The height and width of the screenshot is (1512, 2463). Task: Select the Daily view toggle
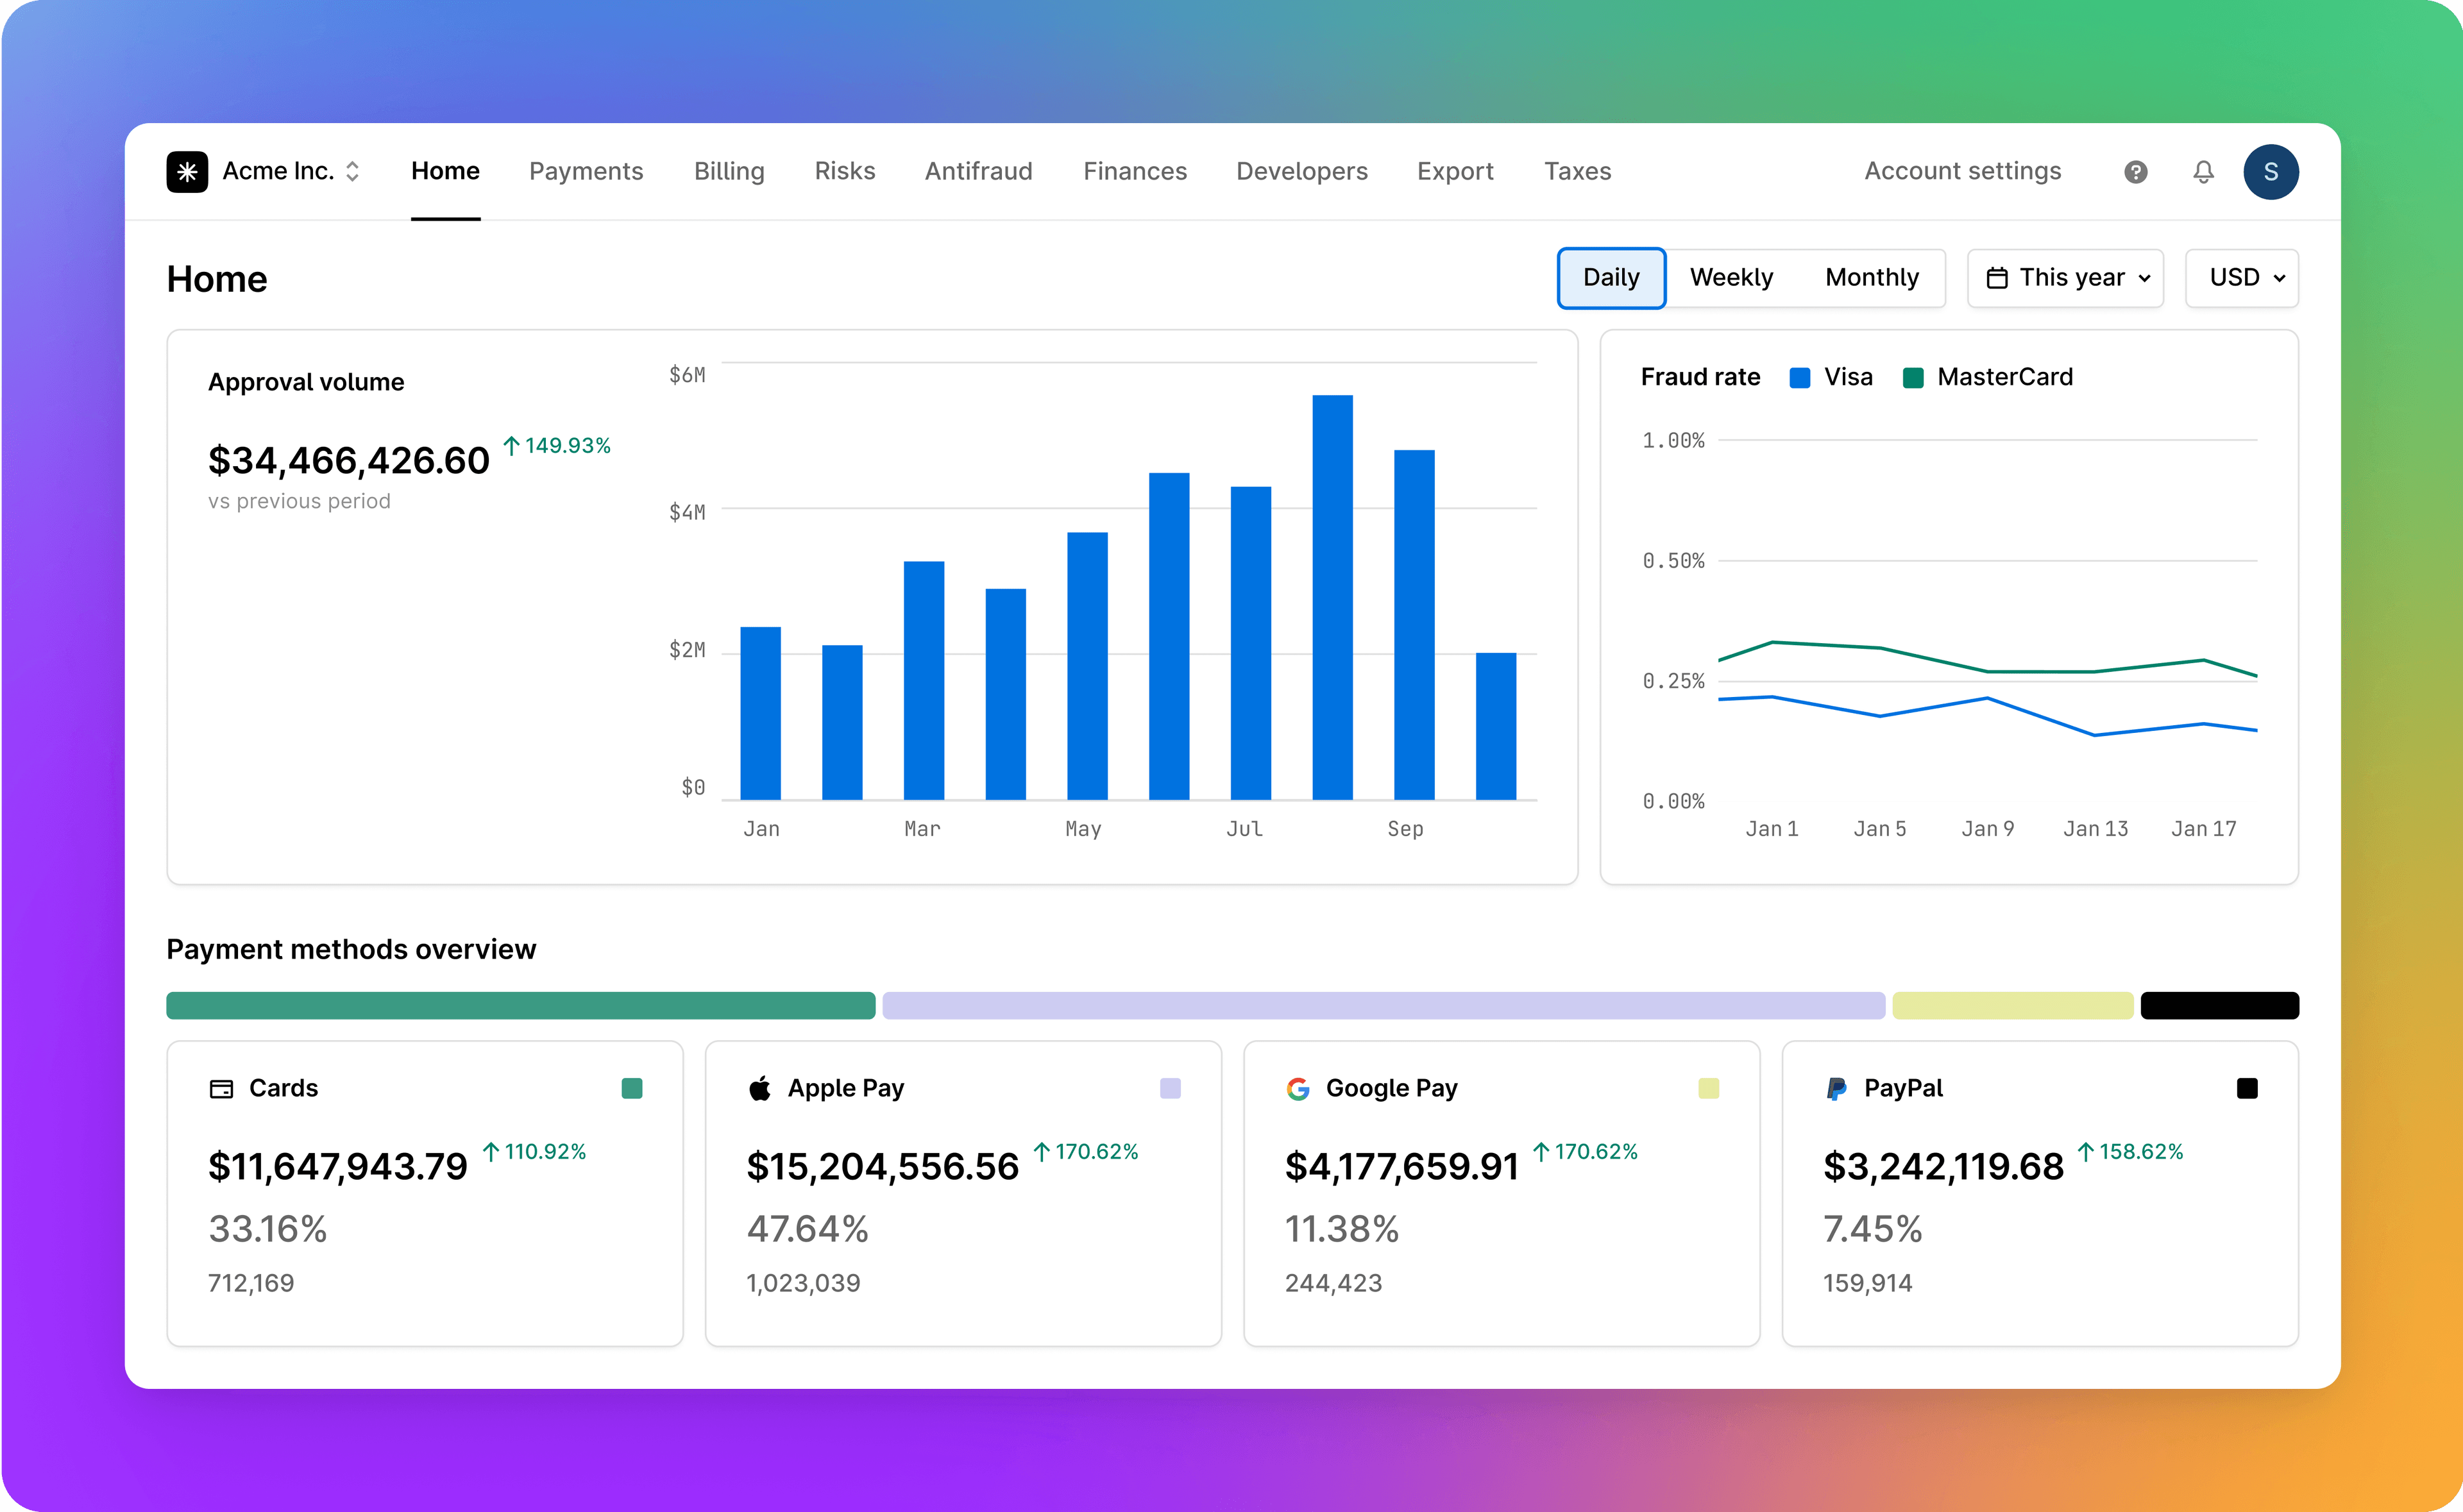(1611, 278)
